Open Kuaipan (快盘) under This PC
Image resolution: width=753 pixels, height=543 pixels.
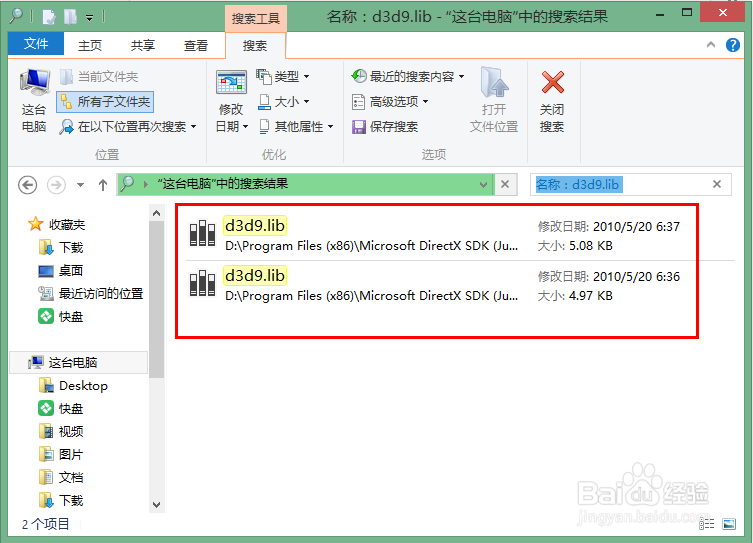click(61, 409)
